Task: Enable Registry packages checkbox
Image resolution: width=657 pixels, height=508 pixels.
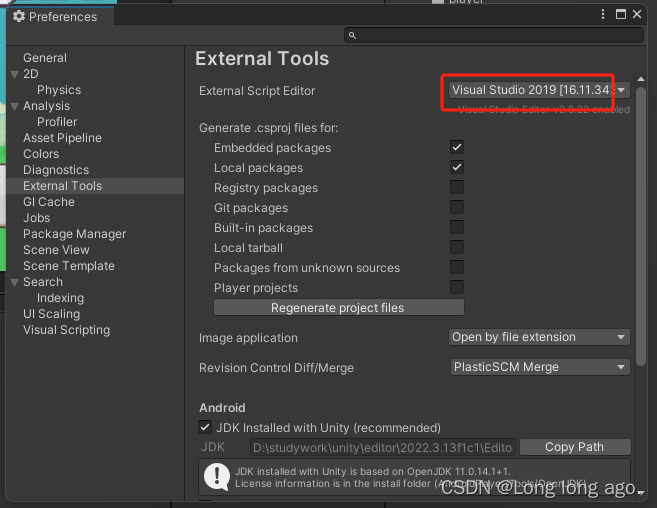Action: (x=457, y=187)
